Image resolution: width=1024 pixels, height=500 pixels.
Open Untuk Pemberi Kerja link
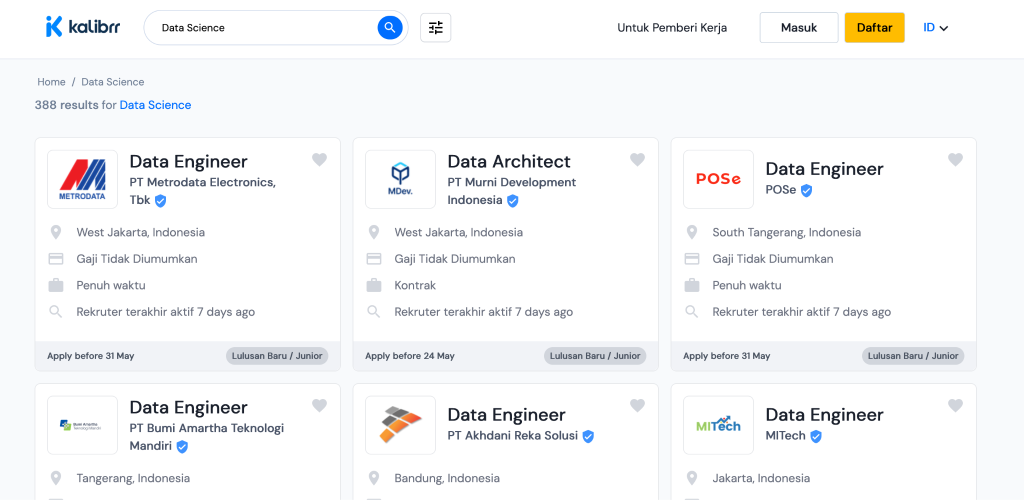click(672, 27)
